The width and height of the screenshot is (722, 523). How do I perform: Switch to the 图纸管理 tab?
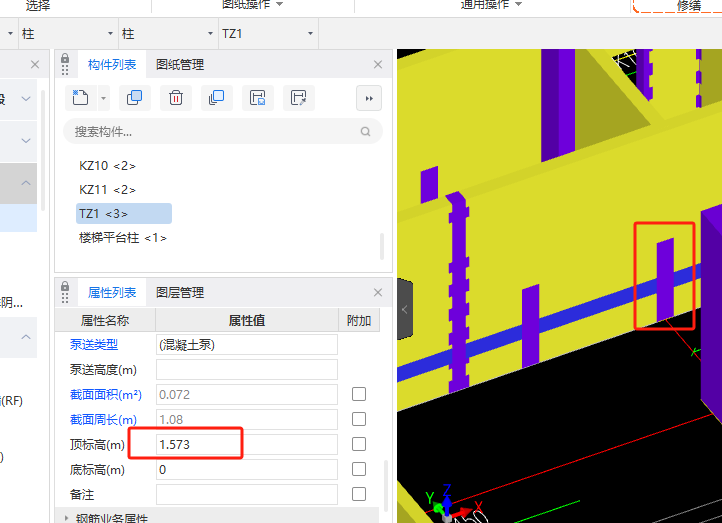pyautogui.click(x=180, y=64)
